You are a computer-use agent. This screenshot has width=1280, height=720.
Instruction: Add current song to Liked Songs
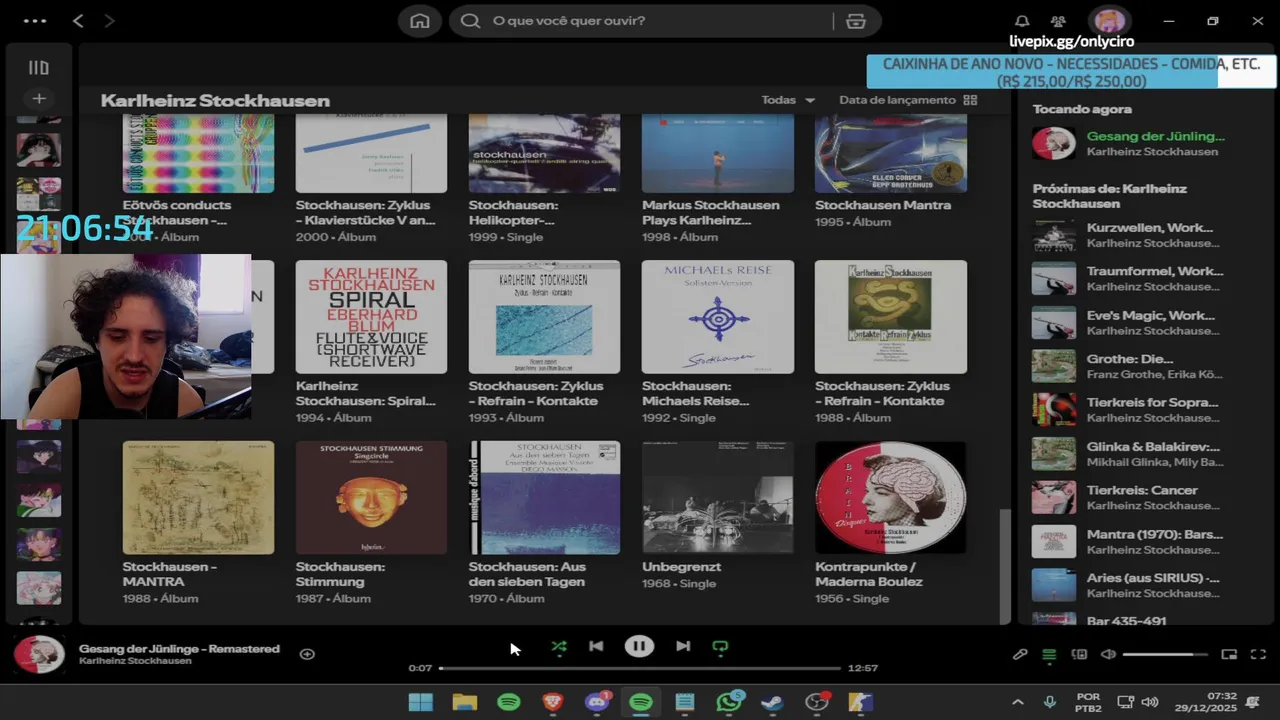(x=307, y=654)
